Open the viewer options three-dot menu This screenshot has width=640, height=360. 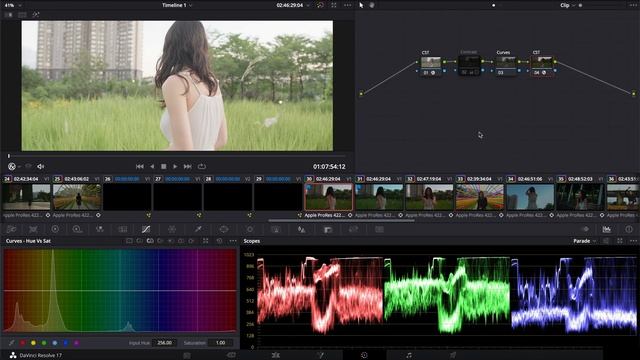pyautogui.click(x=348, y=5)
